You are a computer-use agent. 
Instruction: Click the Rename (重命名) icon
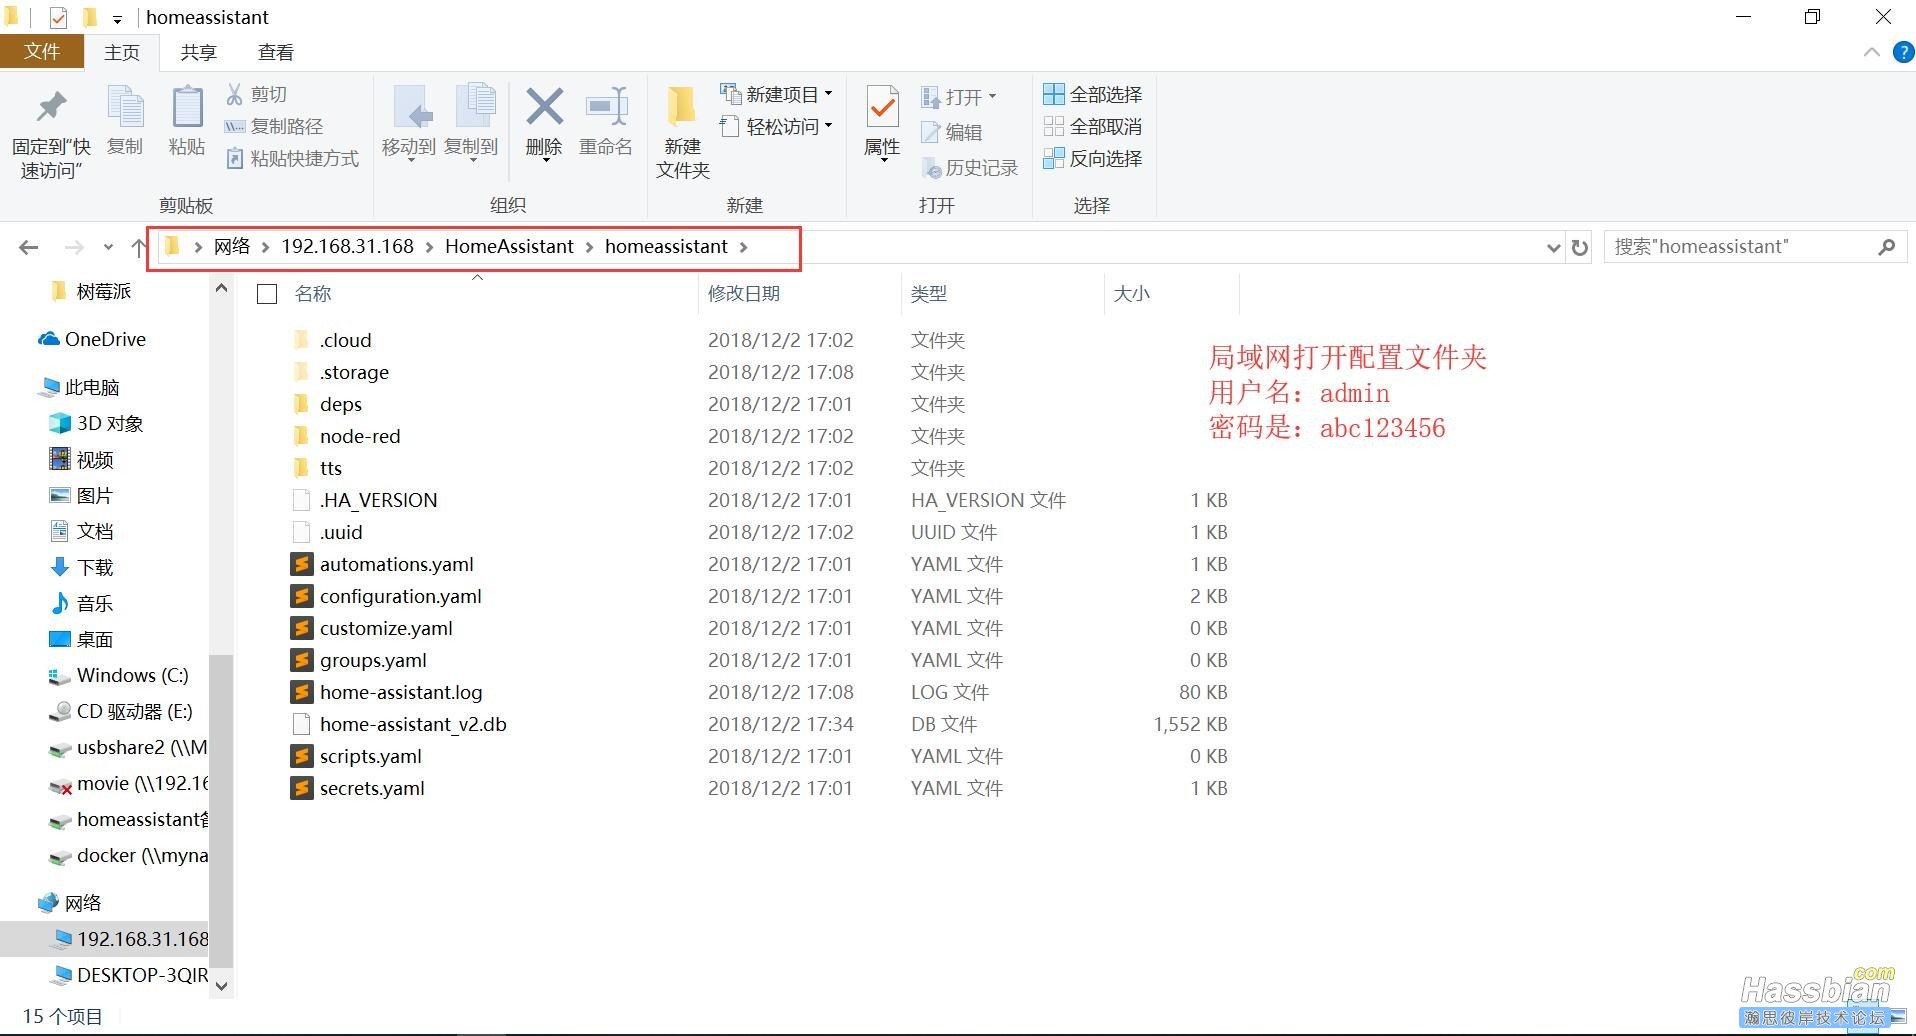pos(606,107)
